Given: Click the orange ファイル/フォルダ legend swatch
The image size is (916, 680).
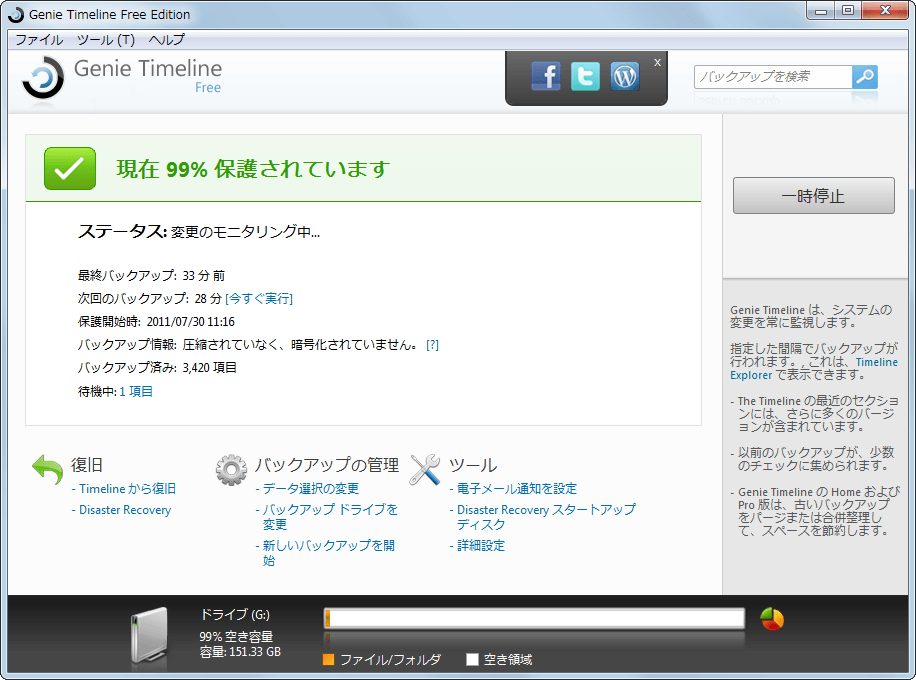Looking at the screenshot, I should [x=328, y=660].
